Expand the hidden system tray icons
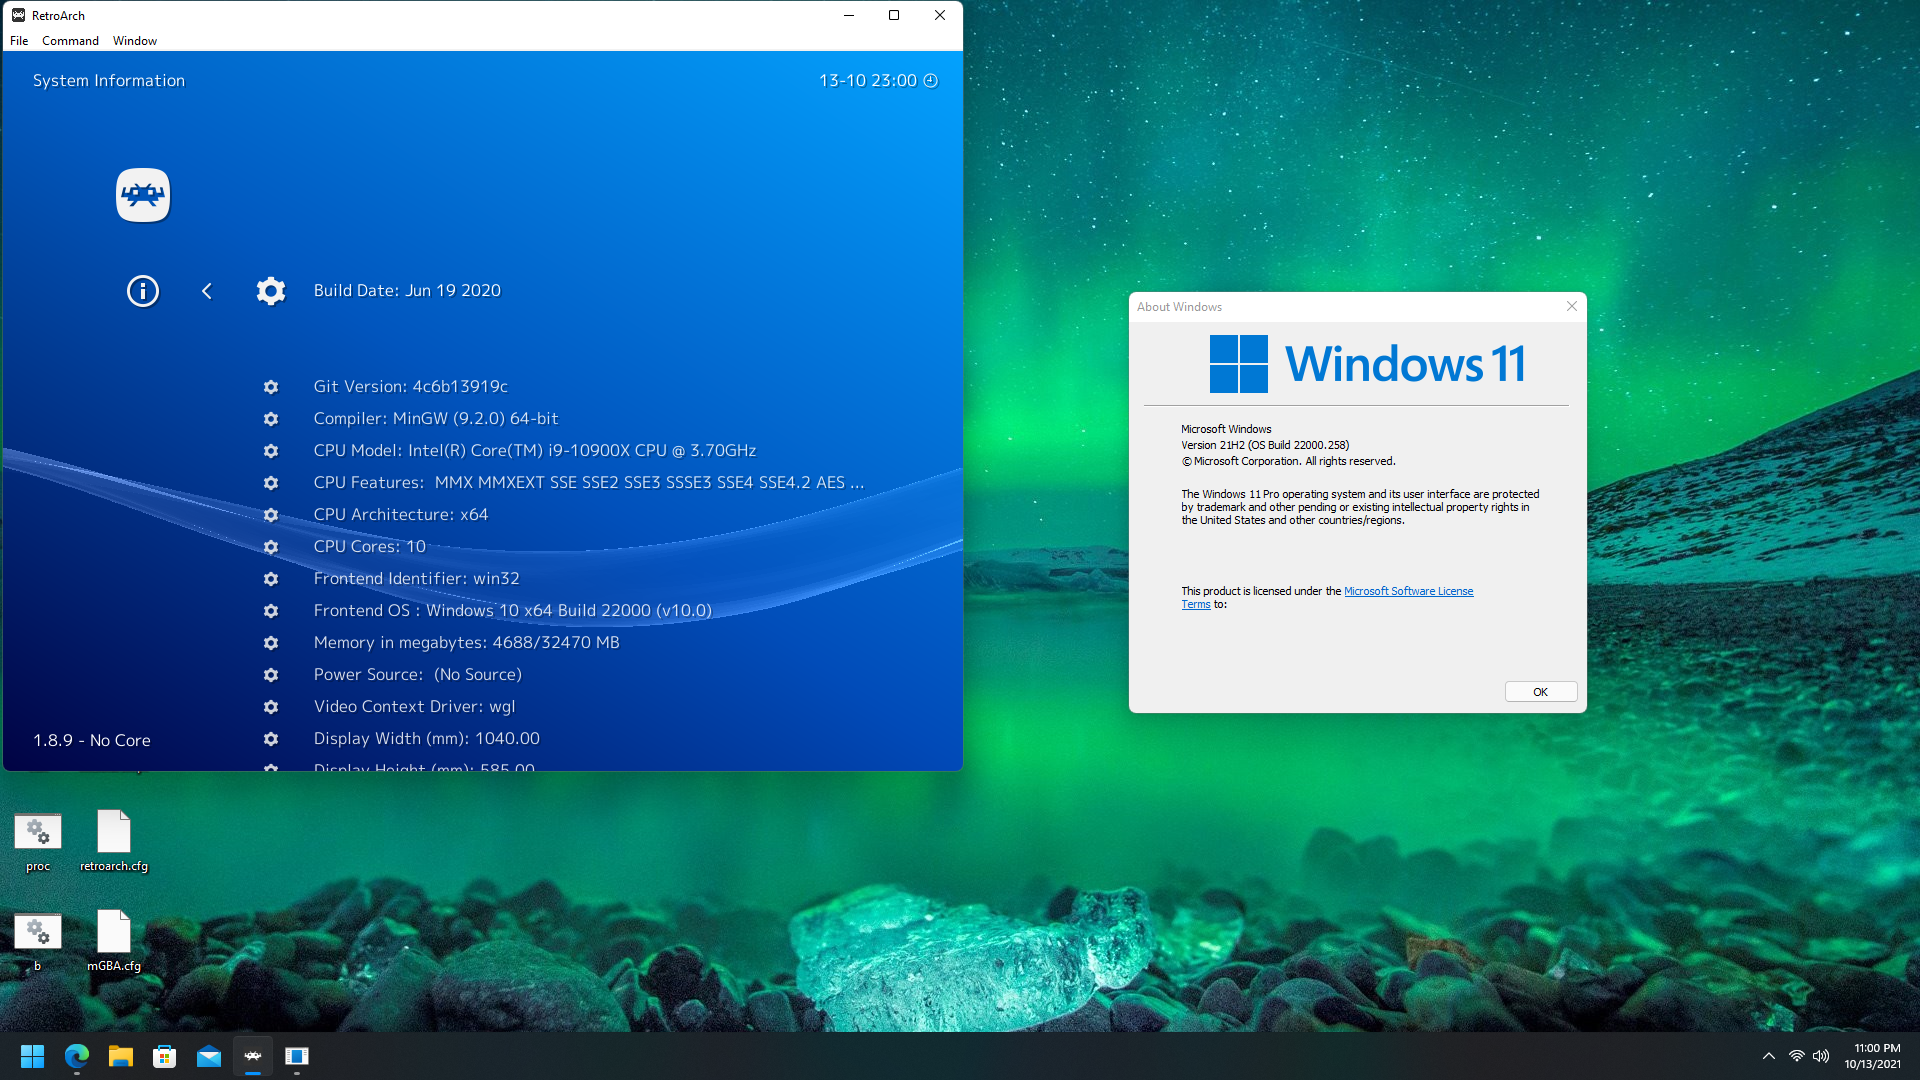The image size is (1920, 1080). (1769, 1056)
